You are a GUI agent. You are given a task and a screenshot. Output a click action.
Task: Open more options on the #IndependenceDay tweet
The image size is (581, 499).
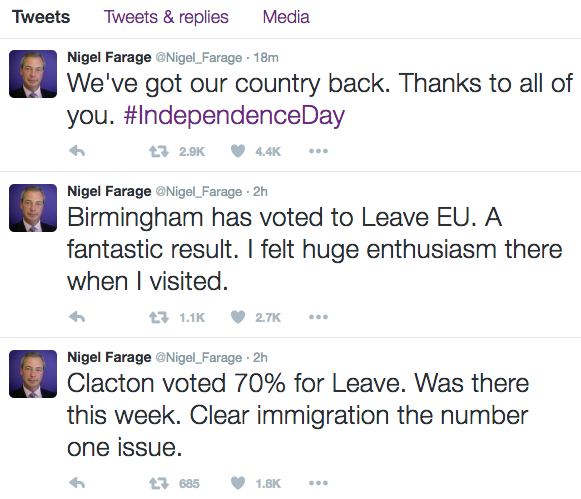click(318, 151)
